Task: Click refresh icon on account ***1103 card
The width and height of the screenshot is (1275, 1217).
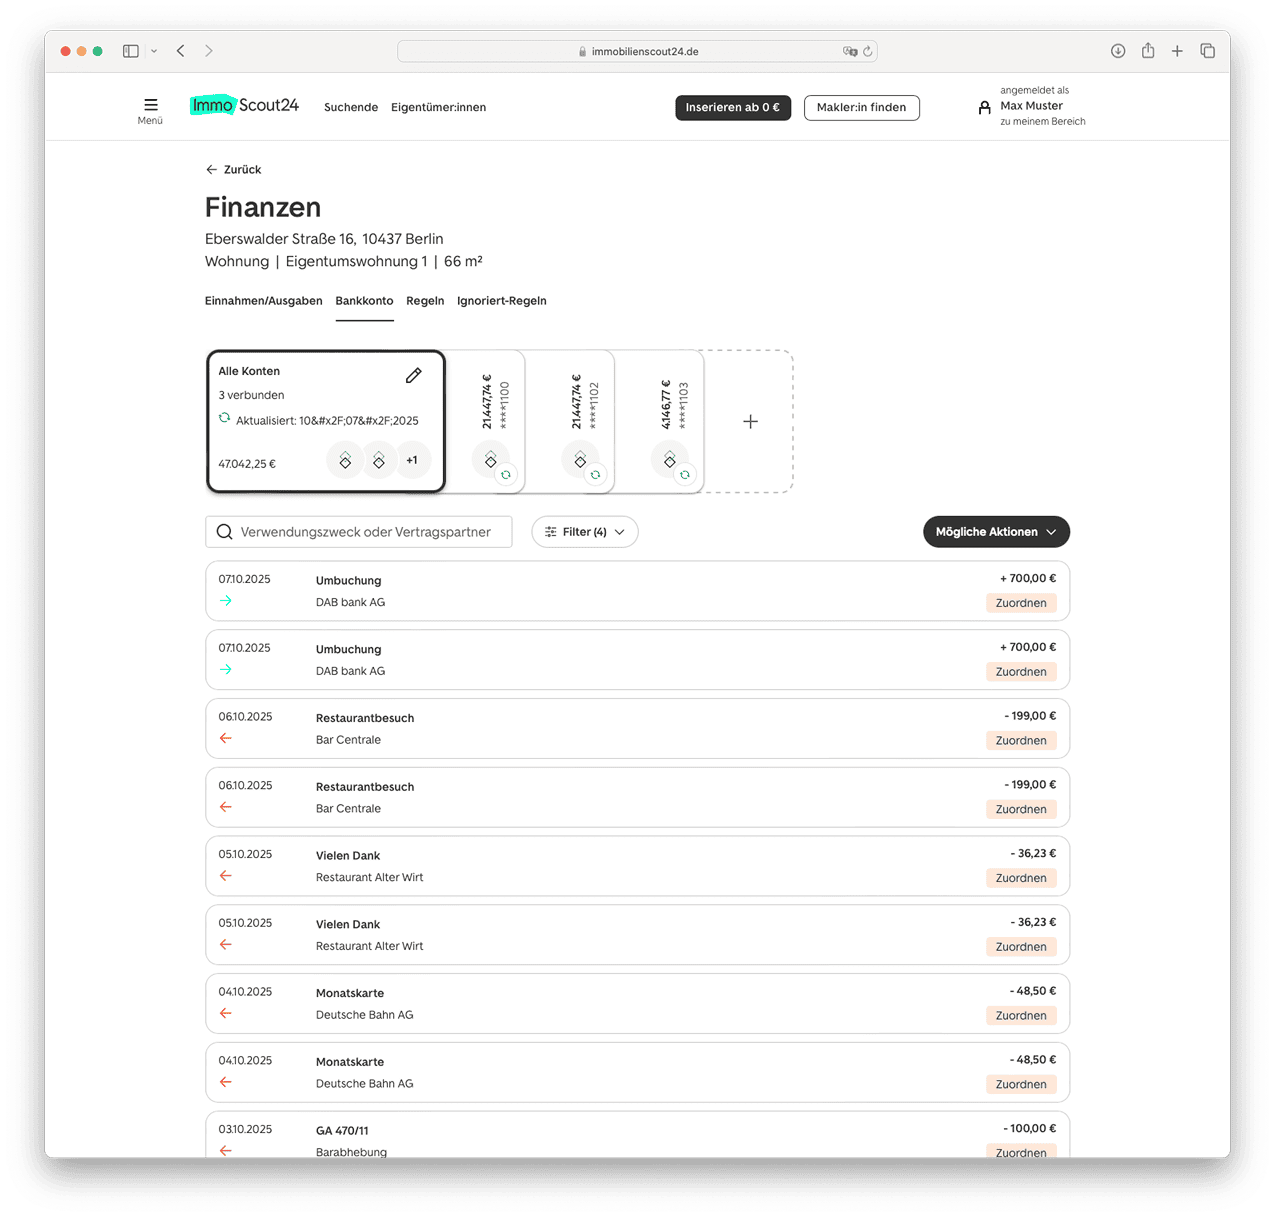Action: click(685, 475)
